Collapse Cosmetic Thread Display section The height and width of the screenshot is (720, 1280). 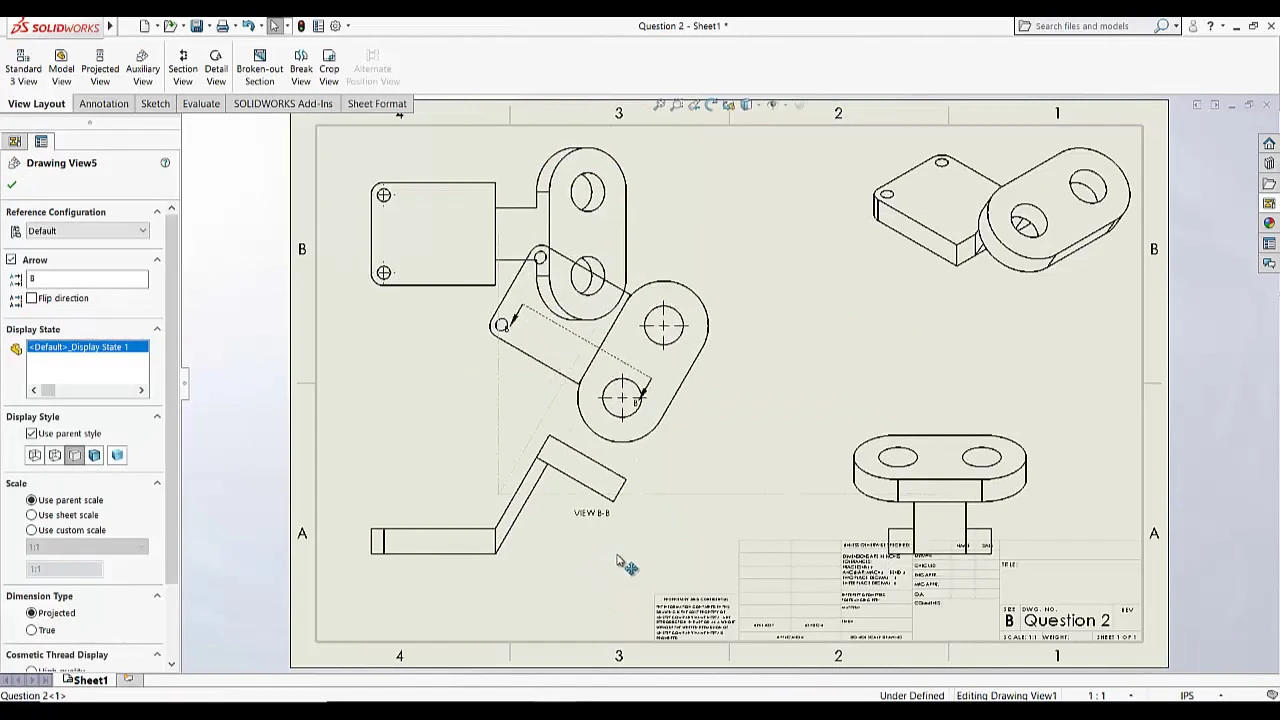157,655
